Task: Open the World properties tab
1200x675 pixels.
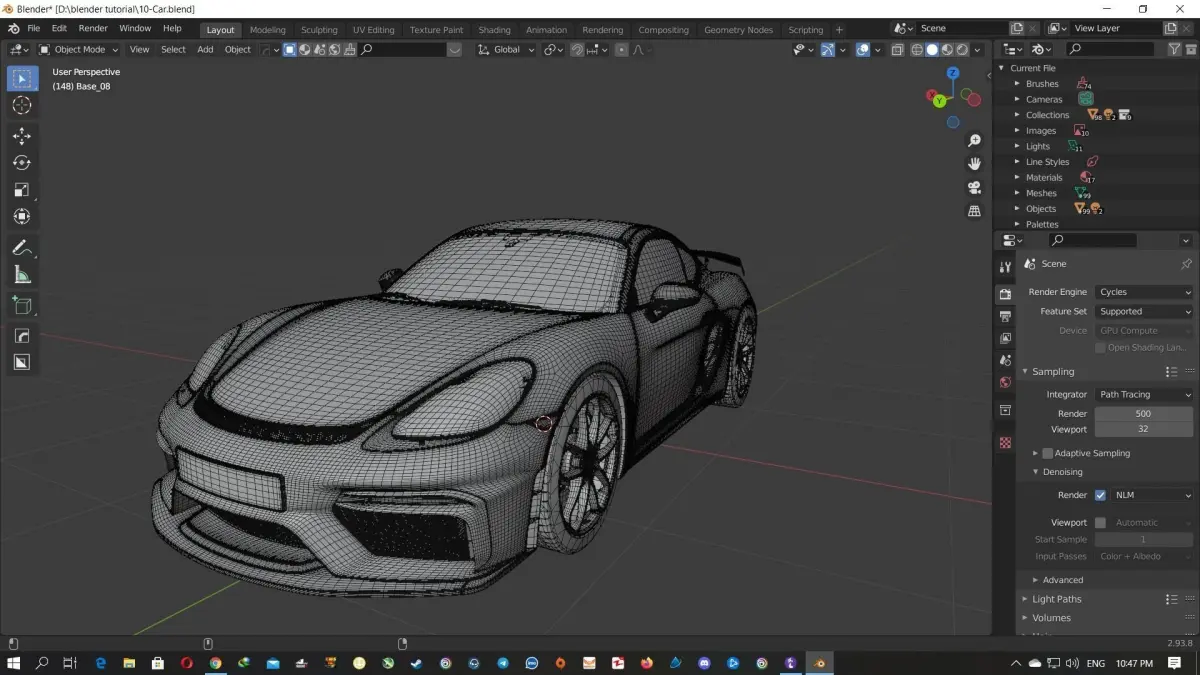Action: pos(1005,382)
